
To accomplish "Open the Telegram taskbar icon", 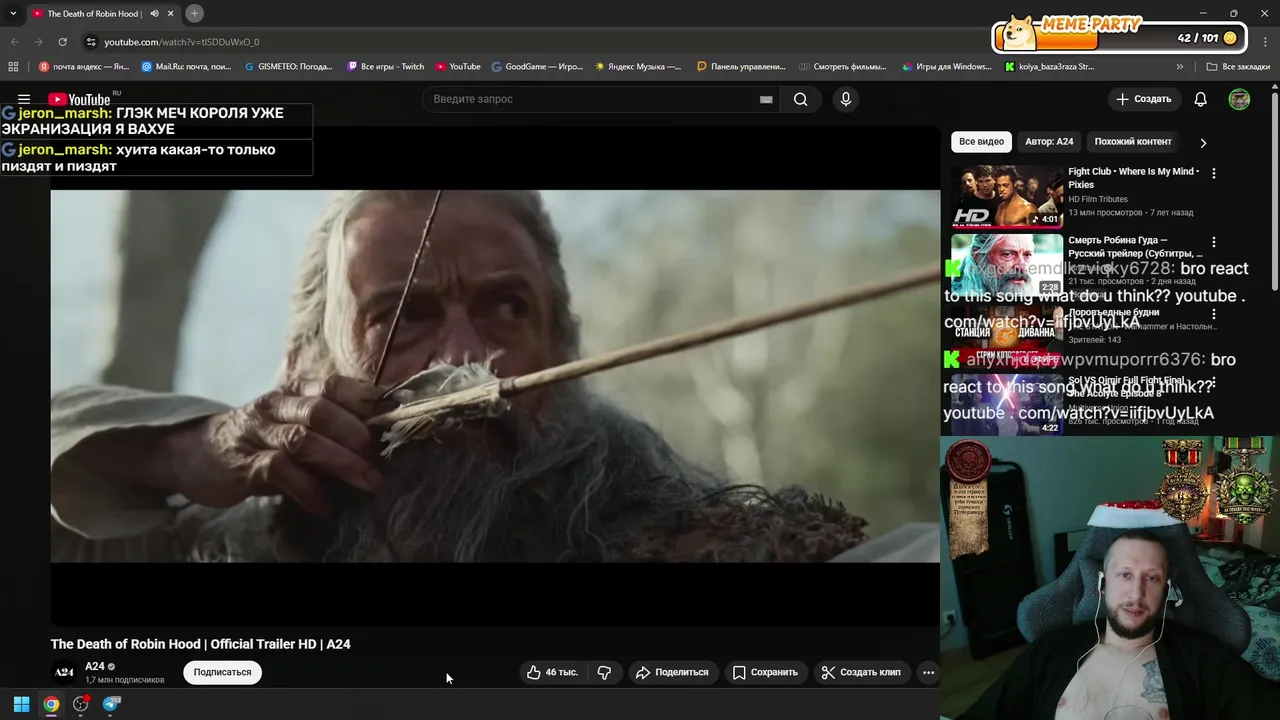I will (x=111, y=704).
